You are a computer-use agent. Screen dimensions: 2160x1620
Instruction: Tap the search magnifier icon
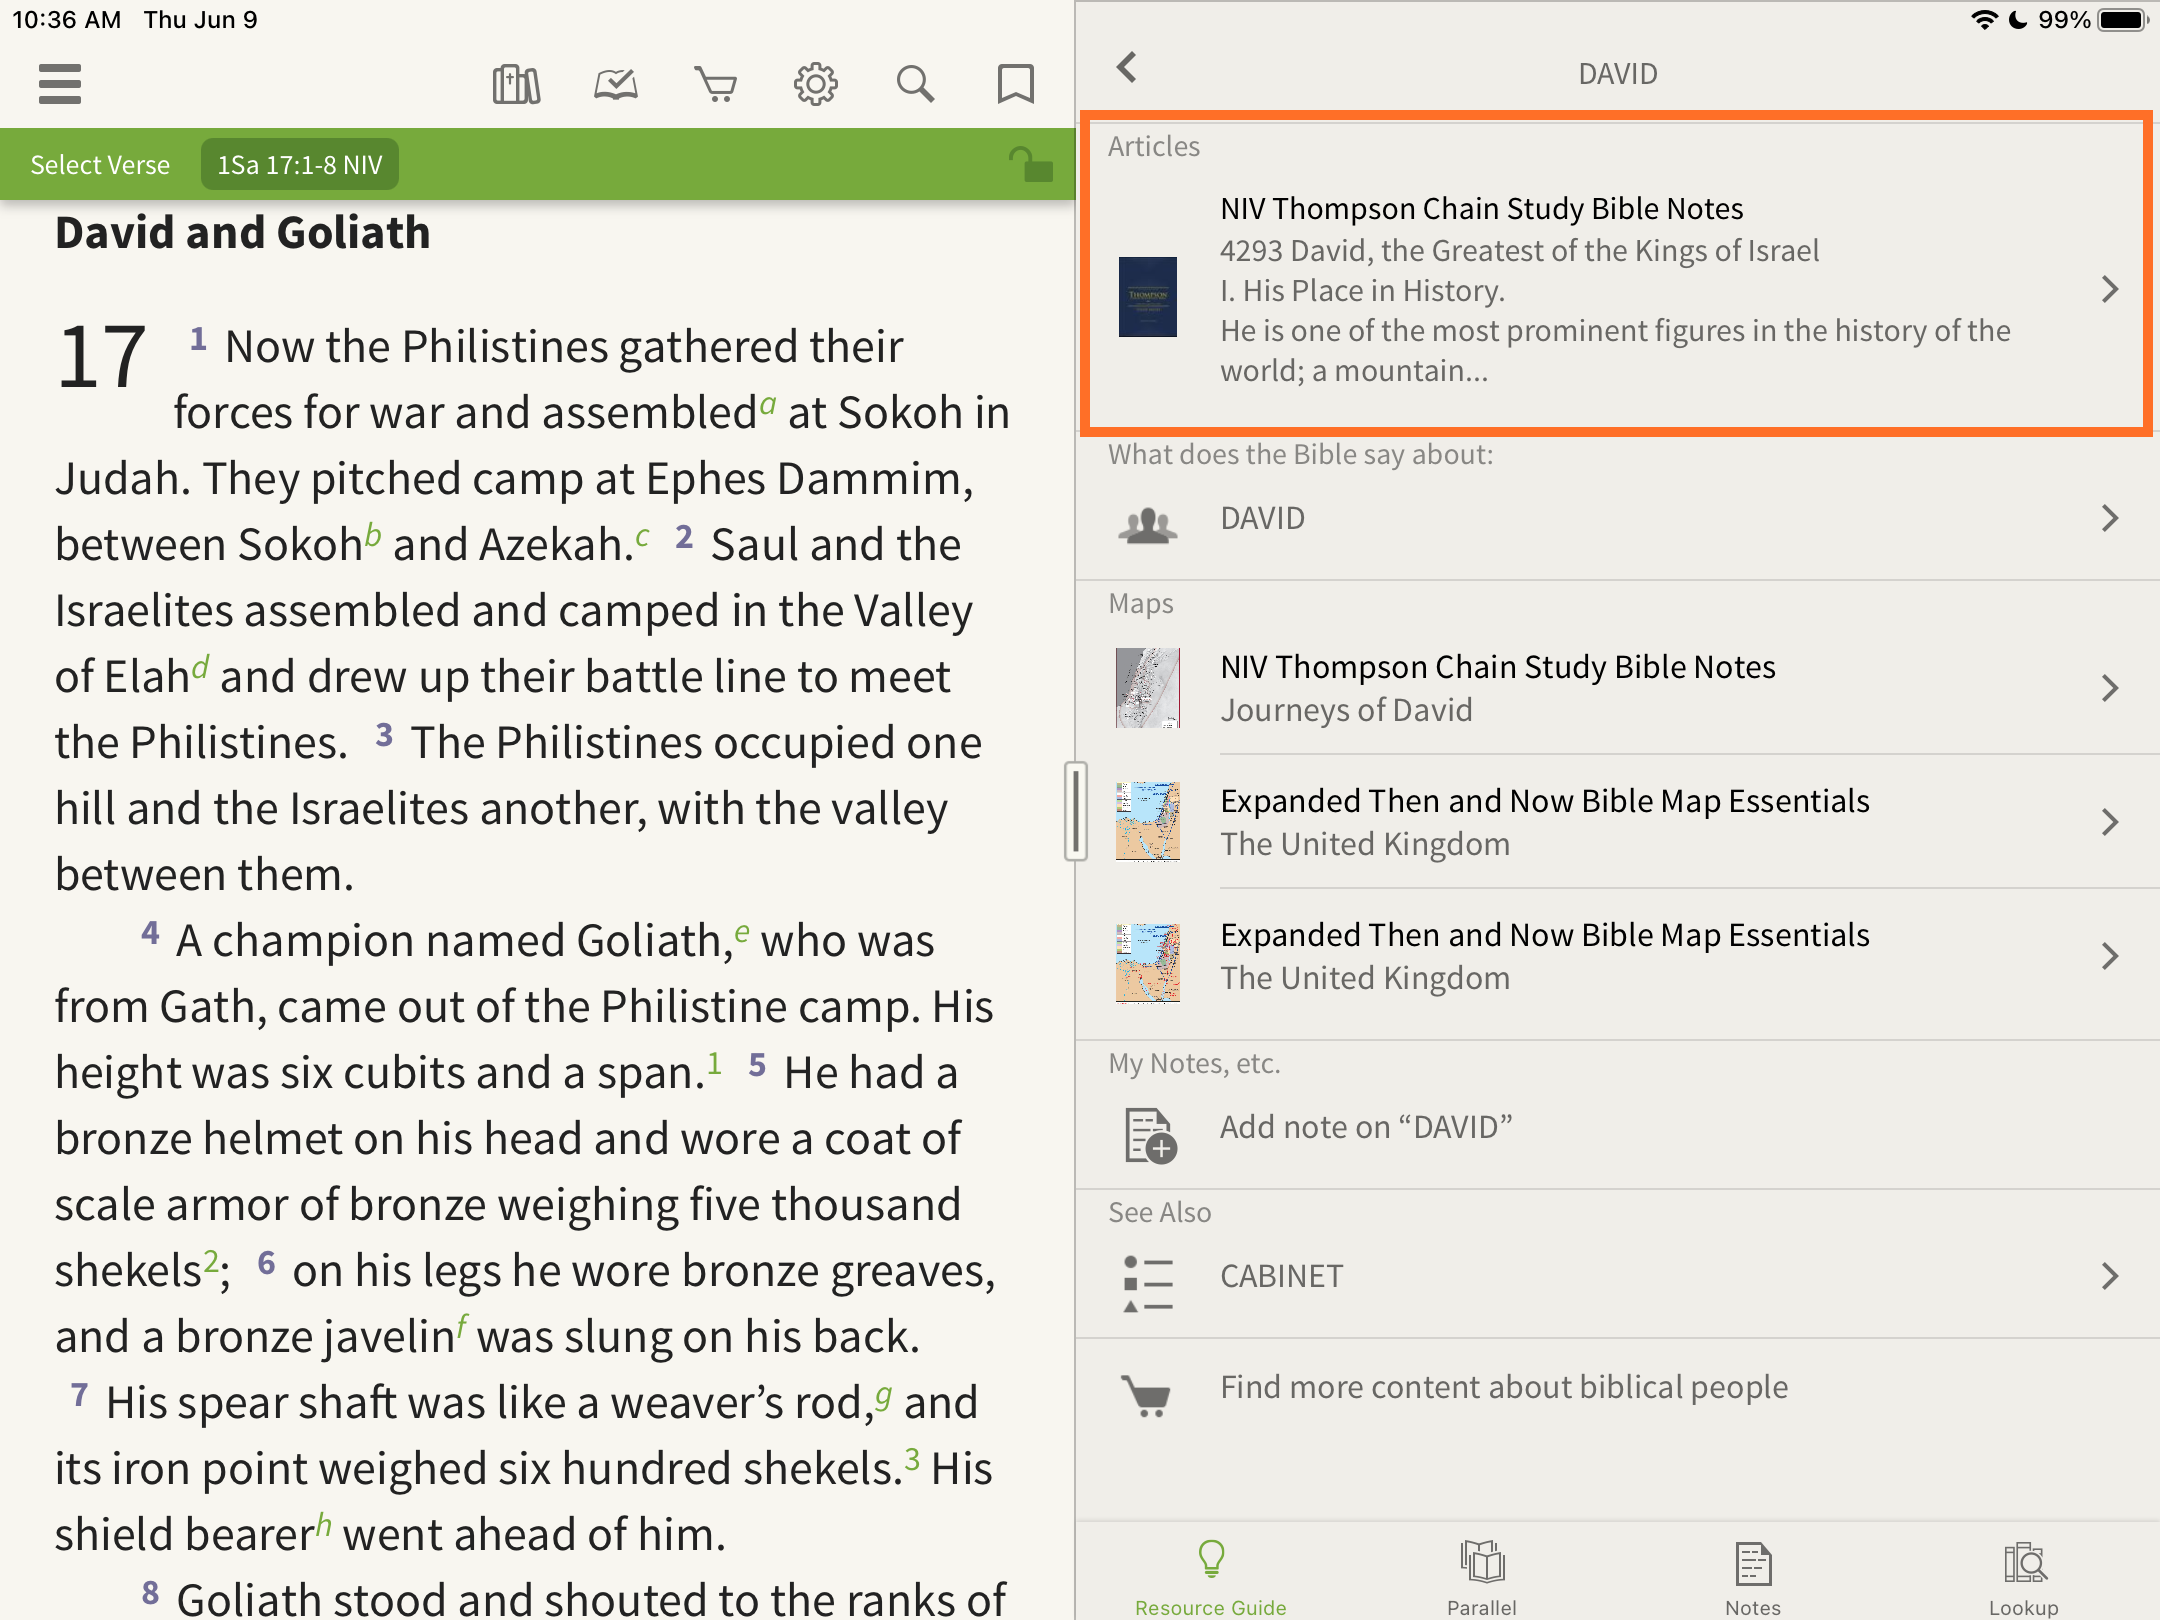click(x=915, y=84)
